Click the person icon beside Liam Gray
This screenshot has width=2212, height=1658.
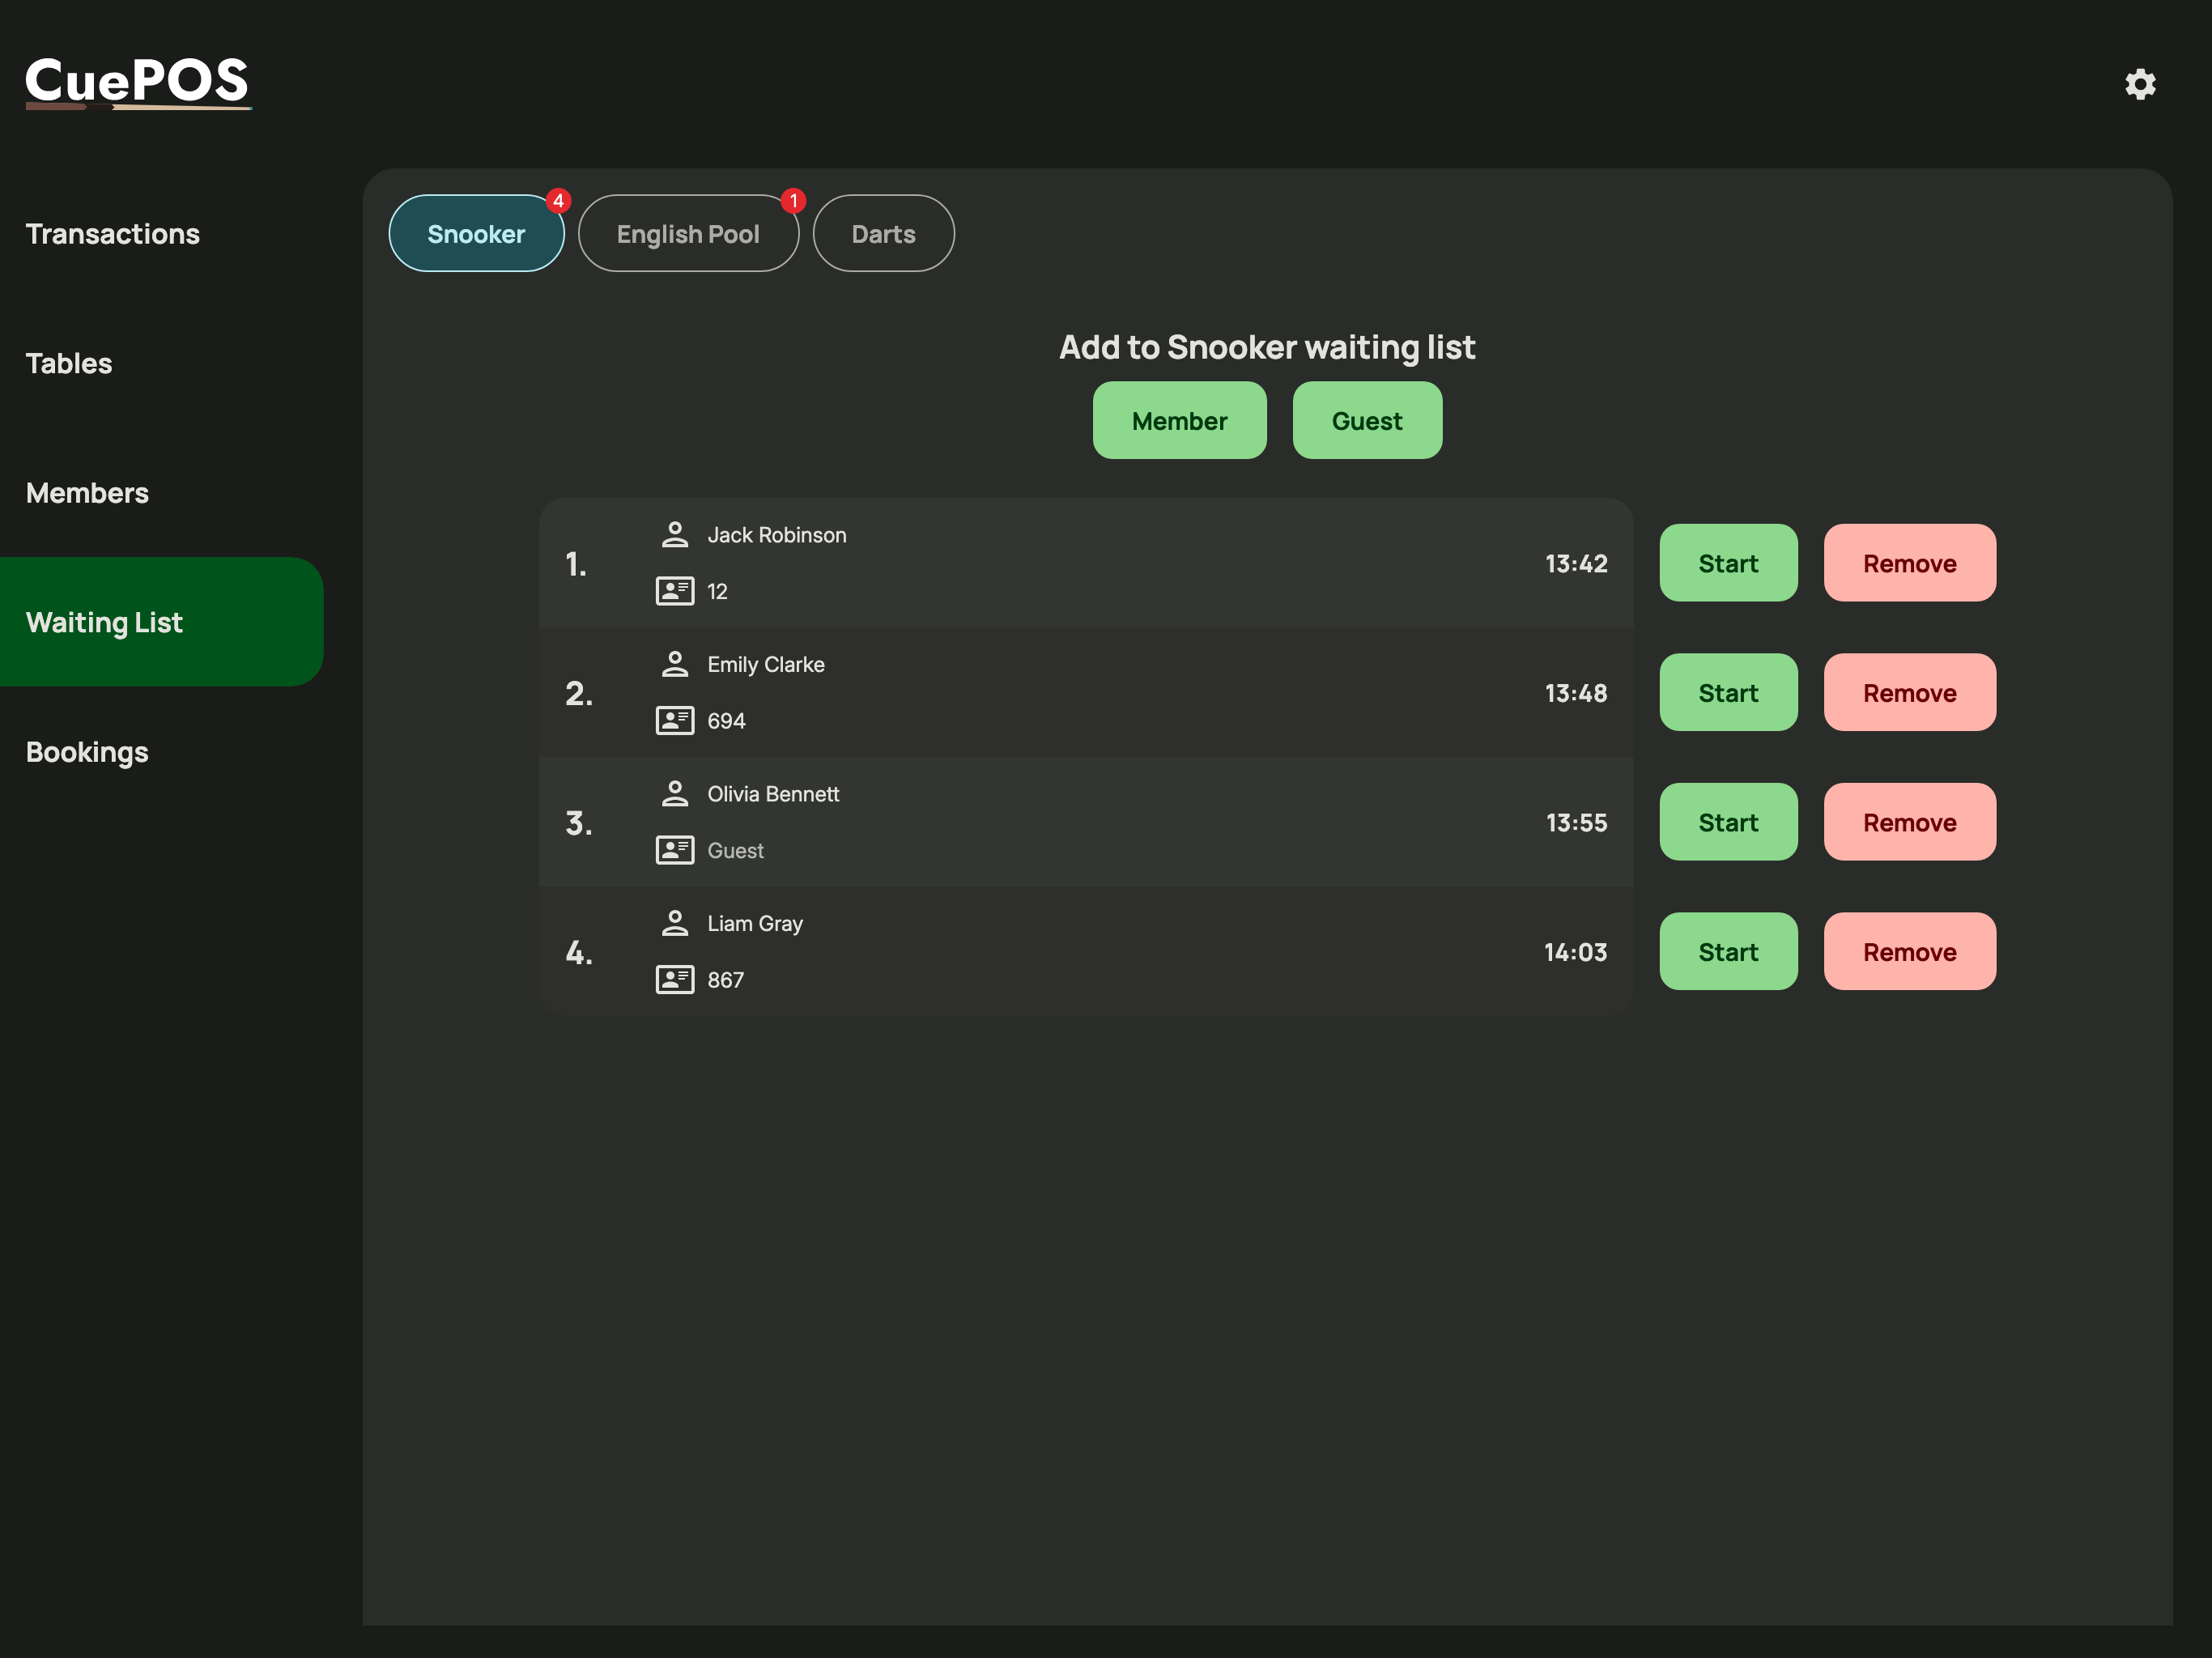click(x=675, y=923)
